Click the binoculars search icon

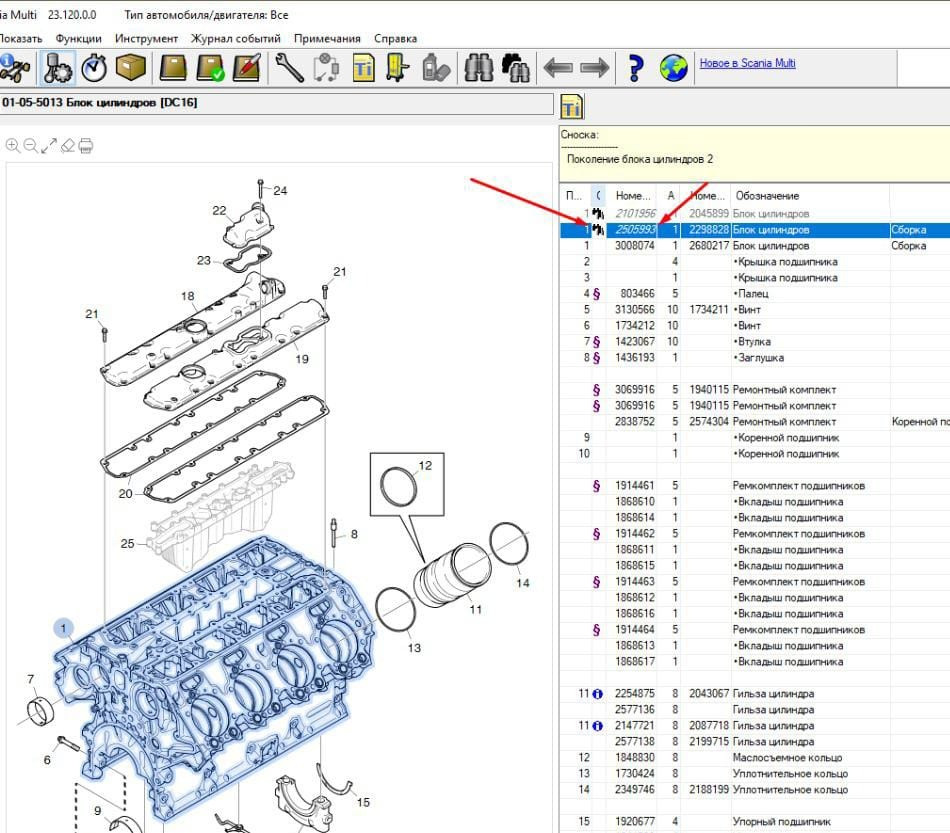click(x=480, y=68)
